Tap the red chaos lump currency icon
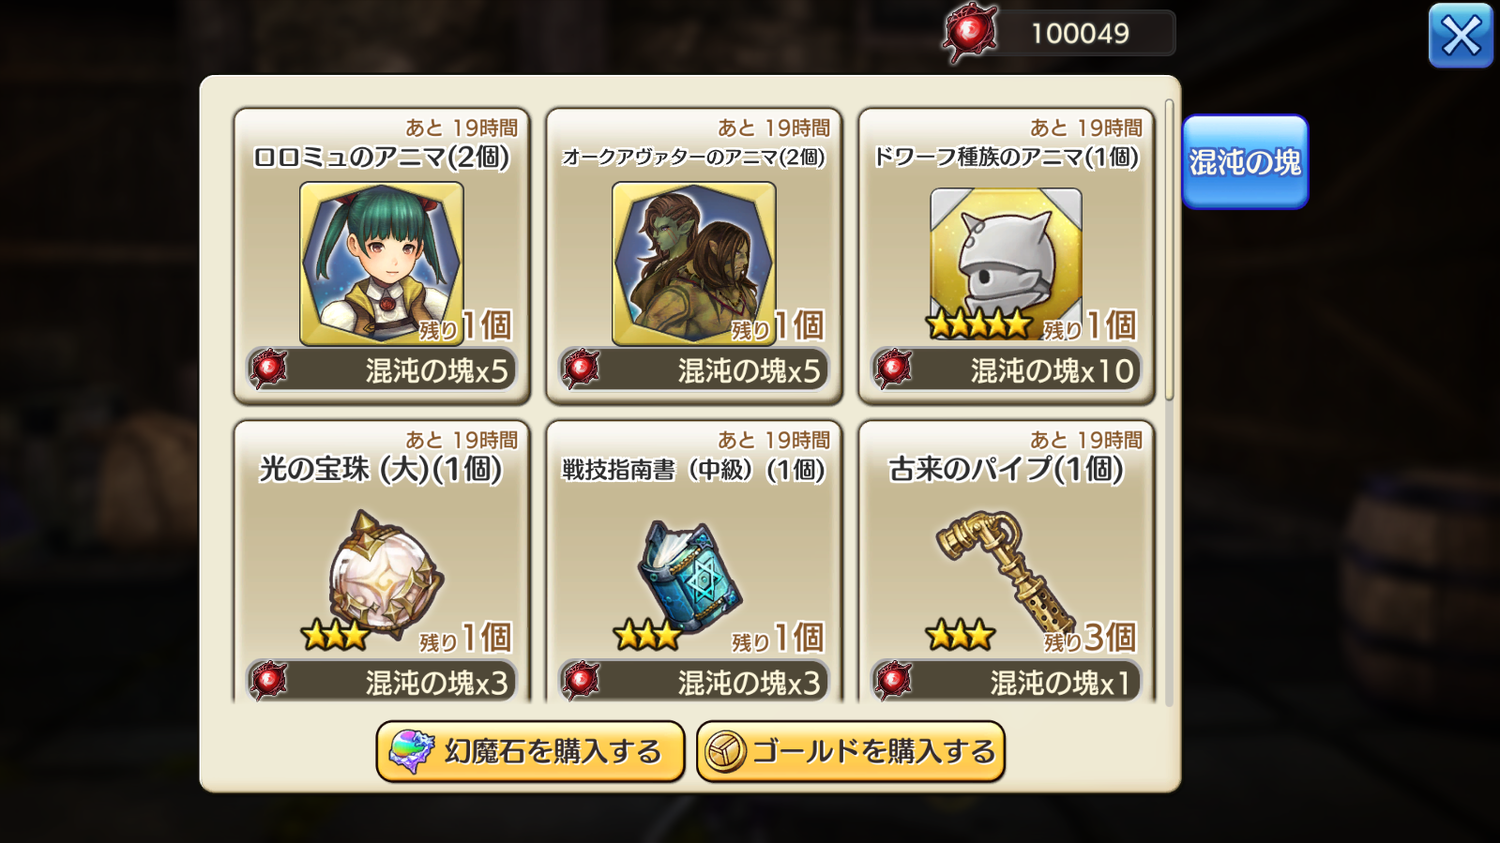The height and width of the screenshot is (843, 1500). click(970, 33)
